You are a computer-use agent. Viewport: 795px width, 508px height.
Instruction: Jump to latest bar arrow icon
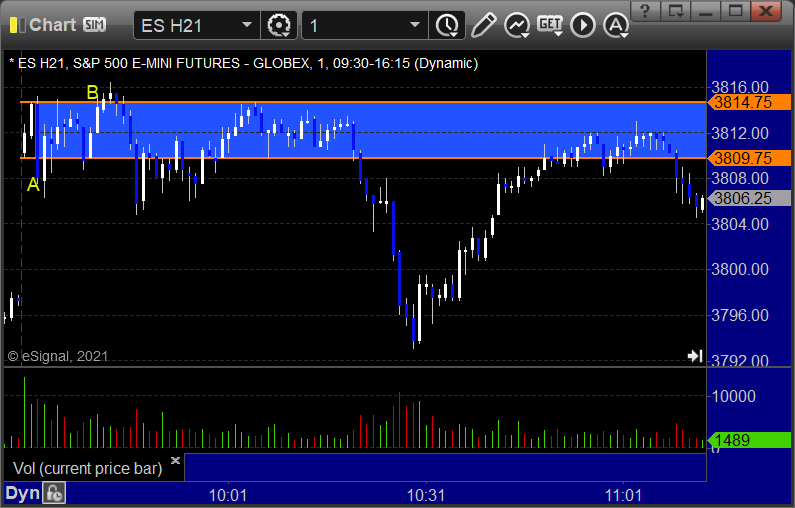[695, 356]
